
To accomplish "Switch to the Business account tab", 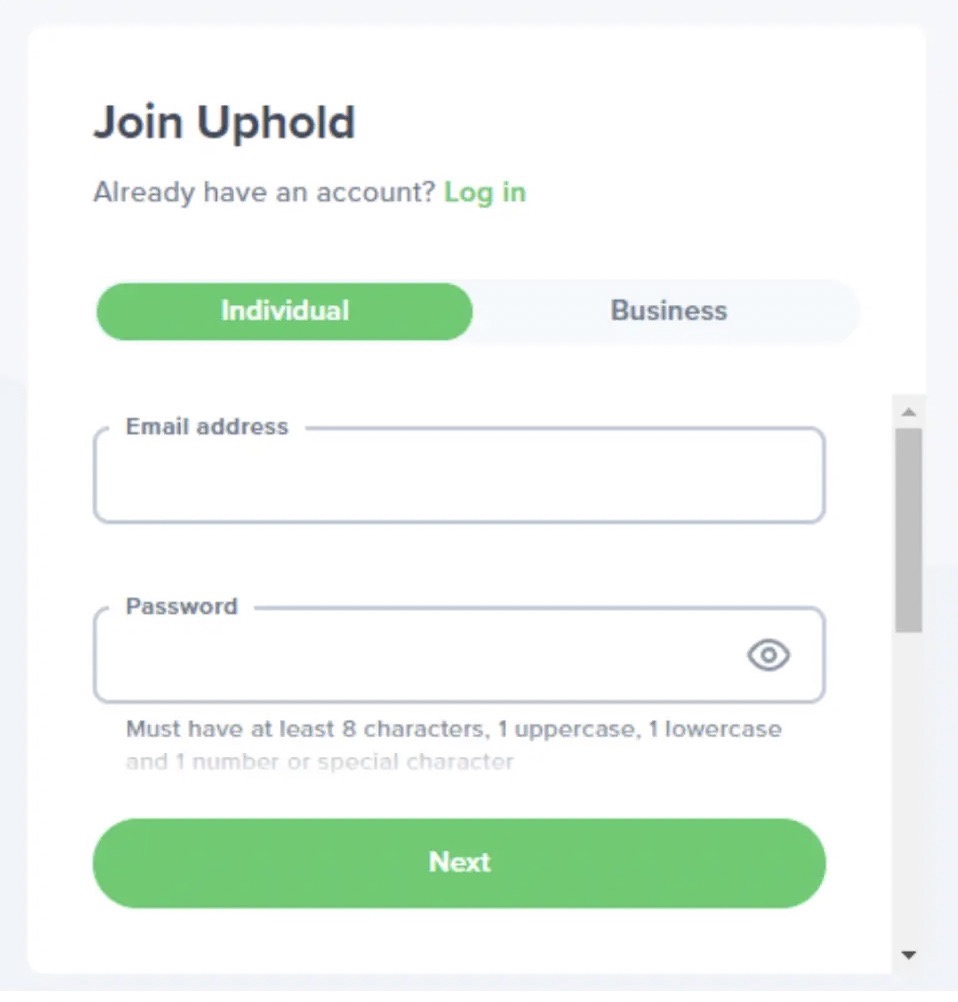I will 668,311.
